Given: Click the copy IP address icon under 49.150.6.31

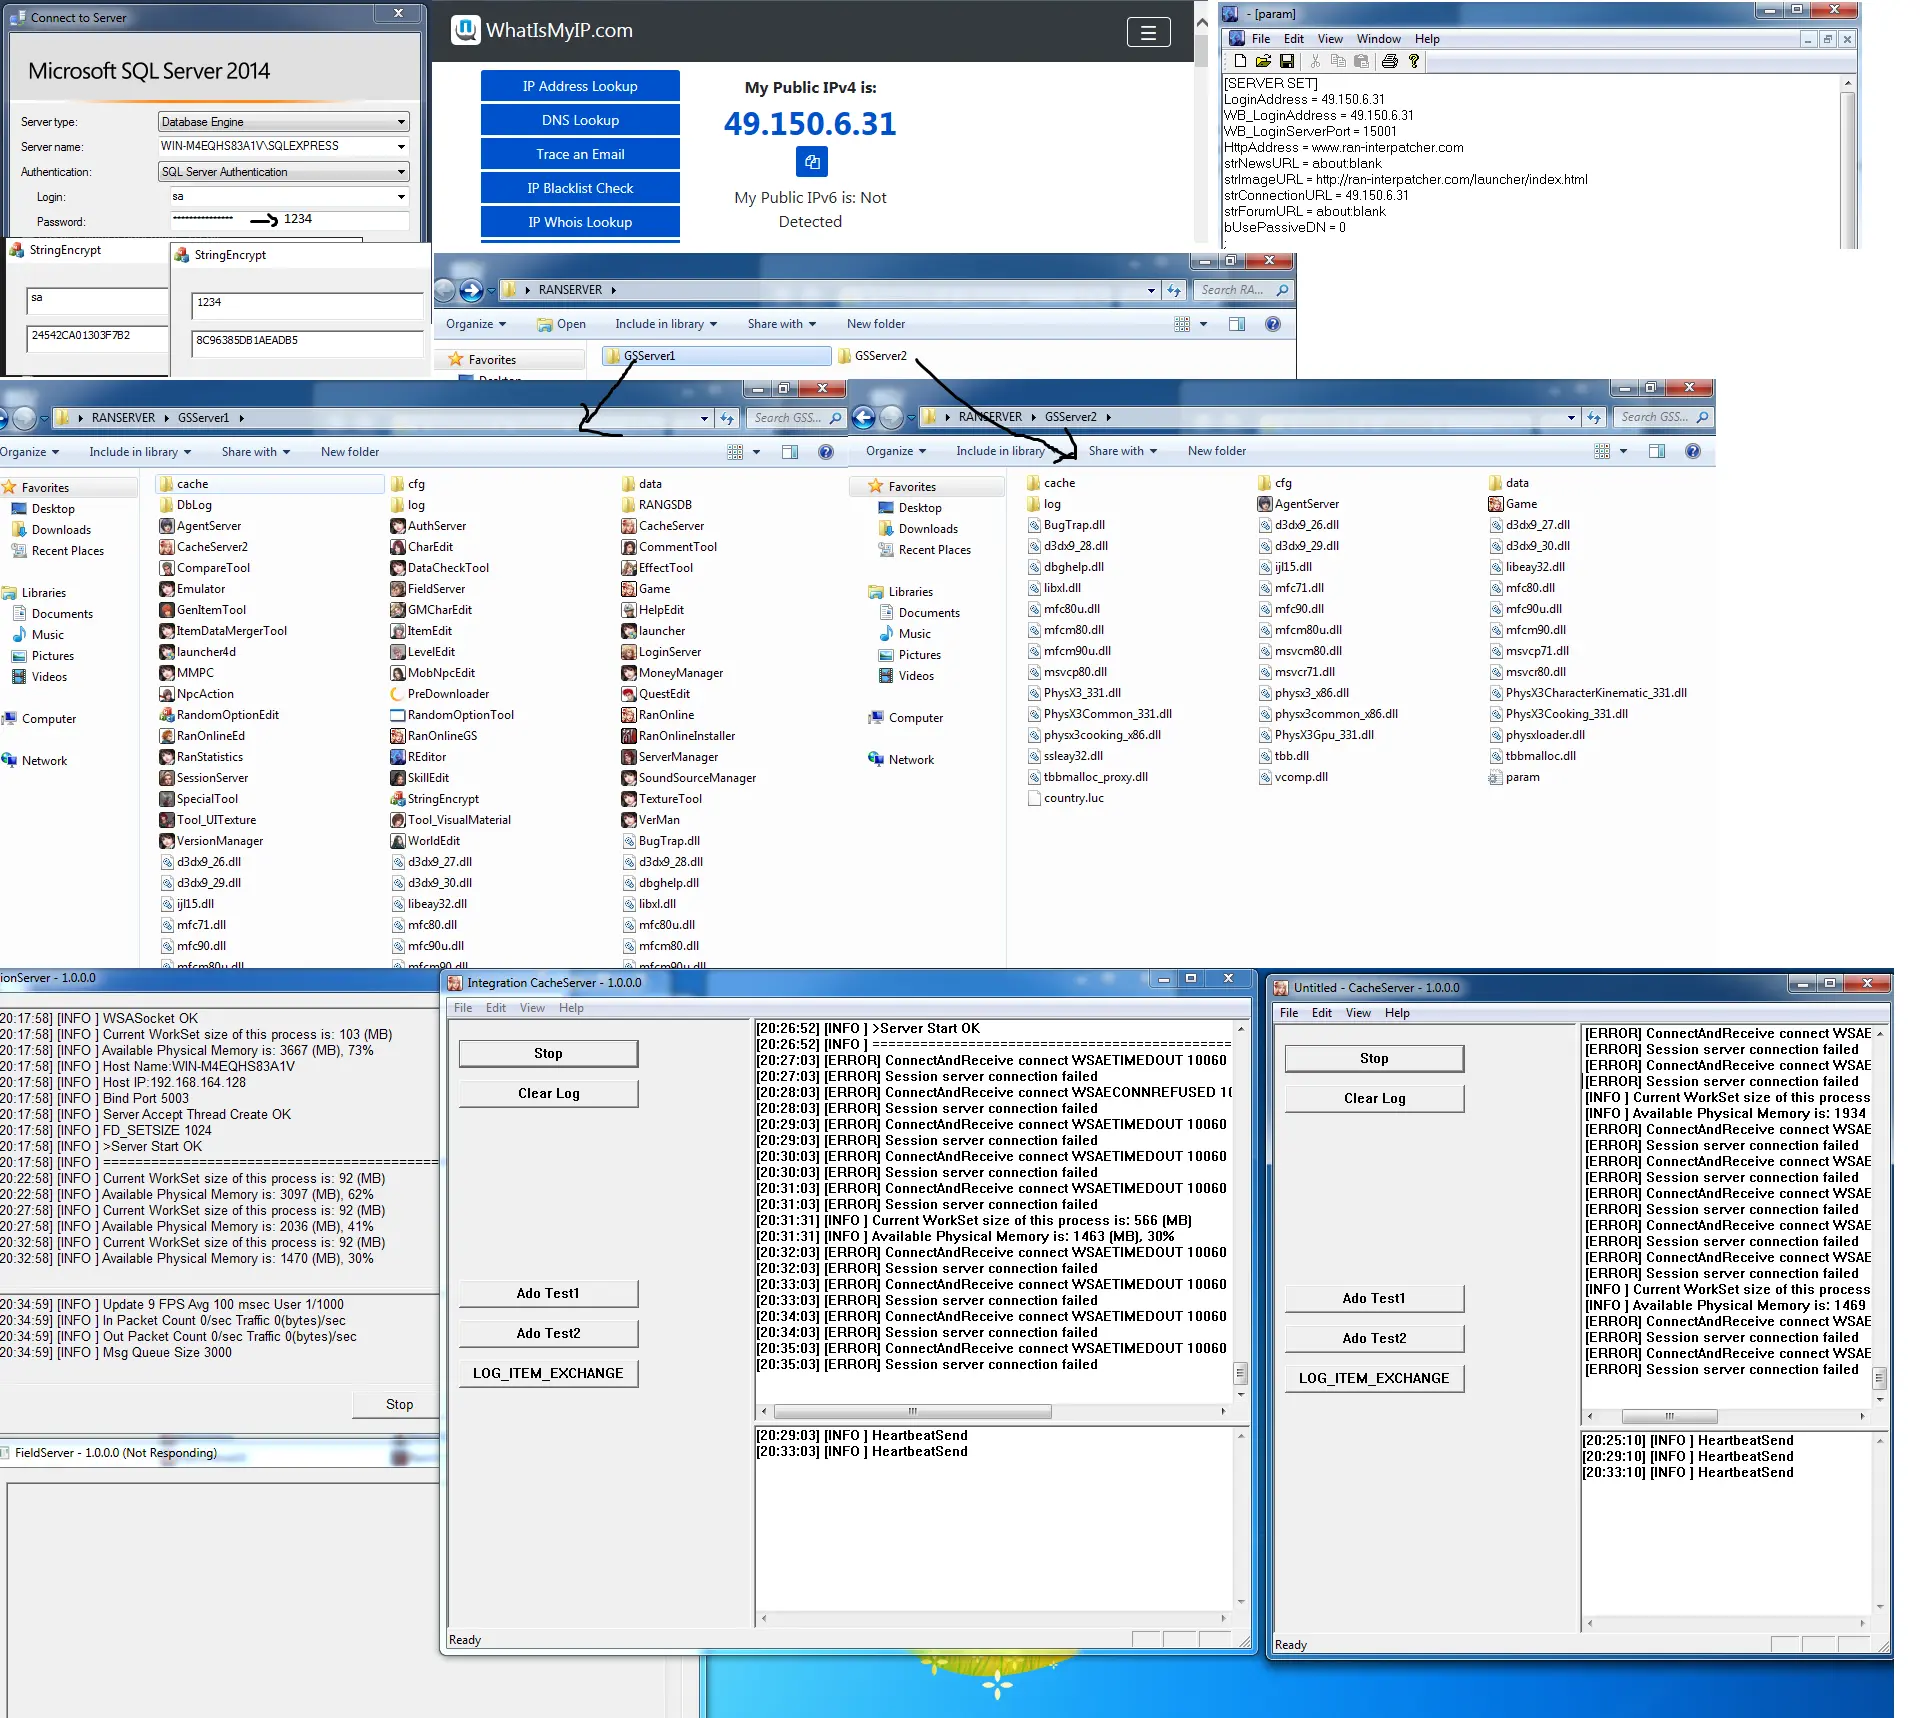Looking at the screenshot, I should (x=812, y=161).
